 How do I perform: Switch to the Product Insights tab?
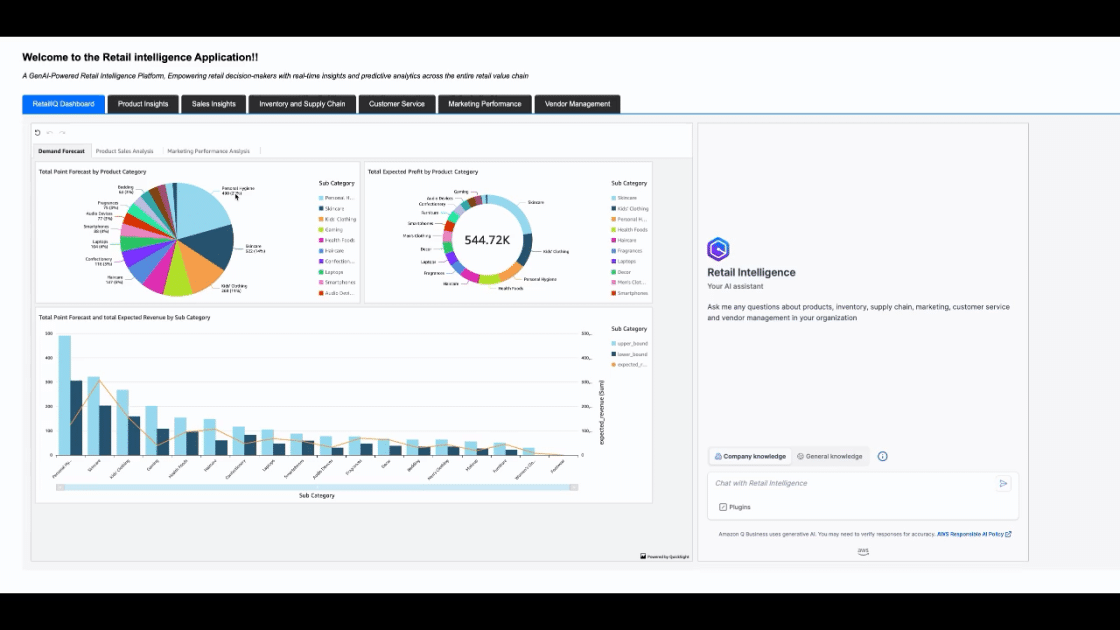coord(143,104)
